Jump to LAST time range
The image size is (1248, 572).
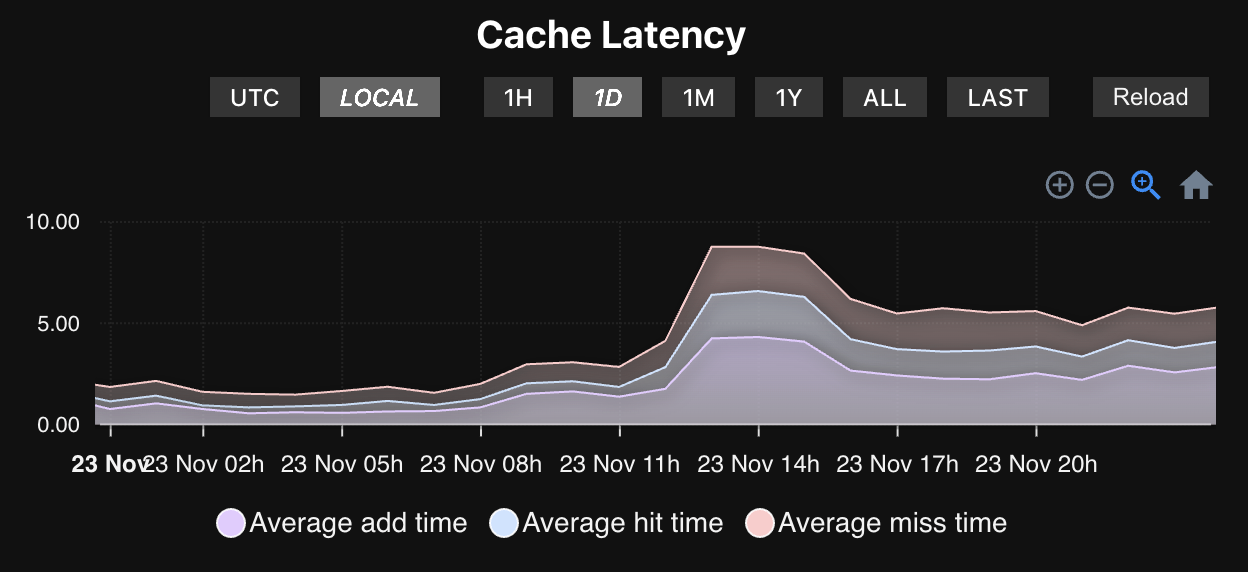(997, 97)
